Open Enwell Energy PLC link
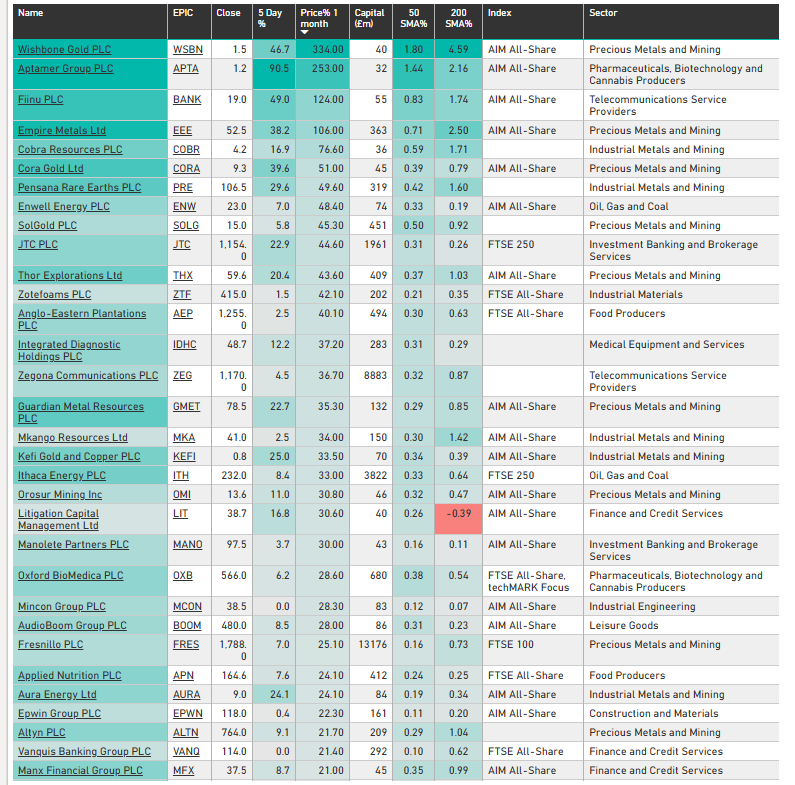The width and height of the screenshot is (795, 785). [64, 206]
